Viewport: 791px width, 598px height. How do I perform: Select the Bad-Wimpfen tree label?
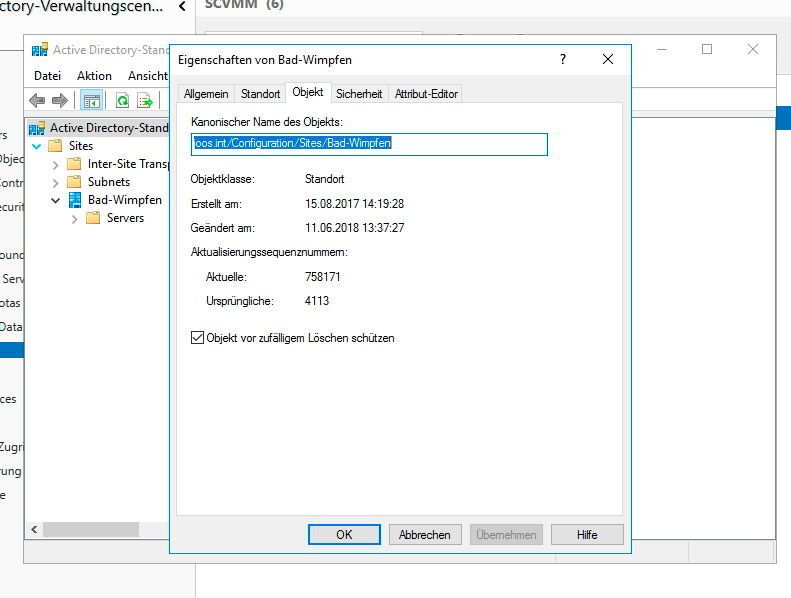[125, 200]
